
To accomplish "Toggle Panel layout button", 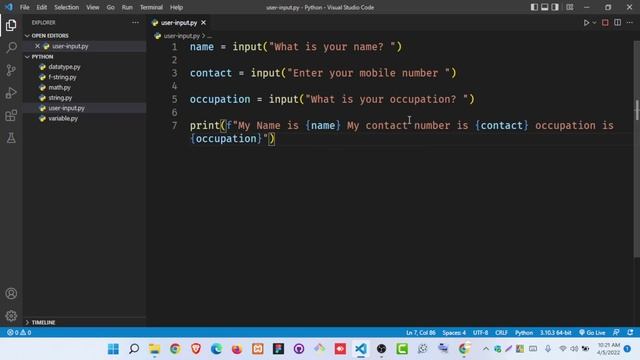I will click(x=544, y=7).
